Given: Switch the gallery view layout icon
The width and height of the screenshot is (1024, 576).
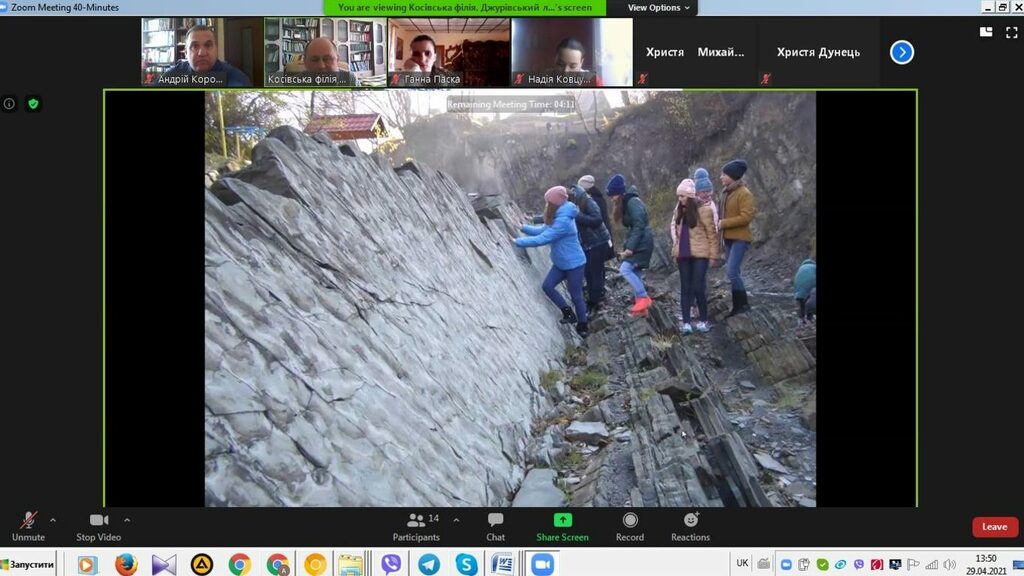Looking at the screenshot, I should [x=986, y=32].
